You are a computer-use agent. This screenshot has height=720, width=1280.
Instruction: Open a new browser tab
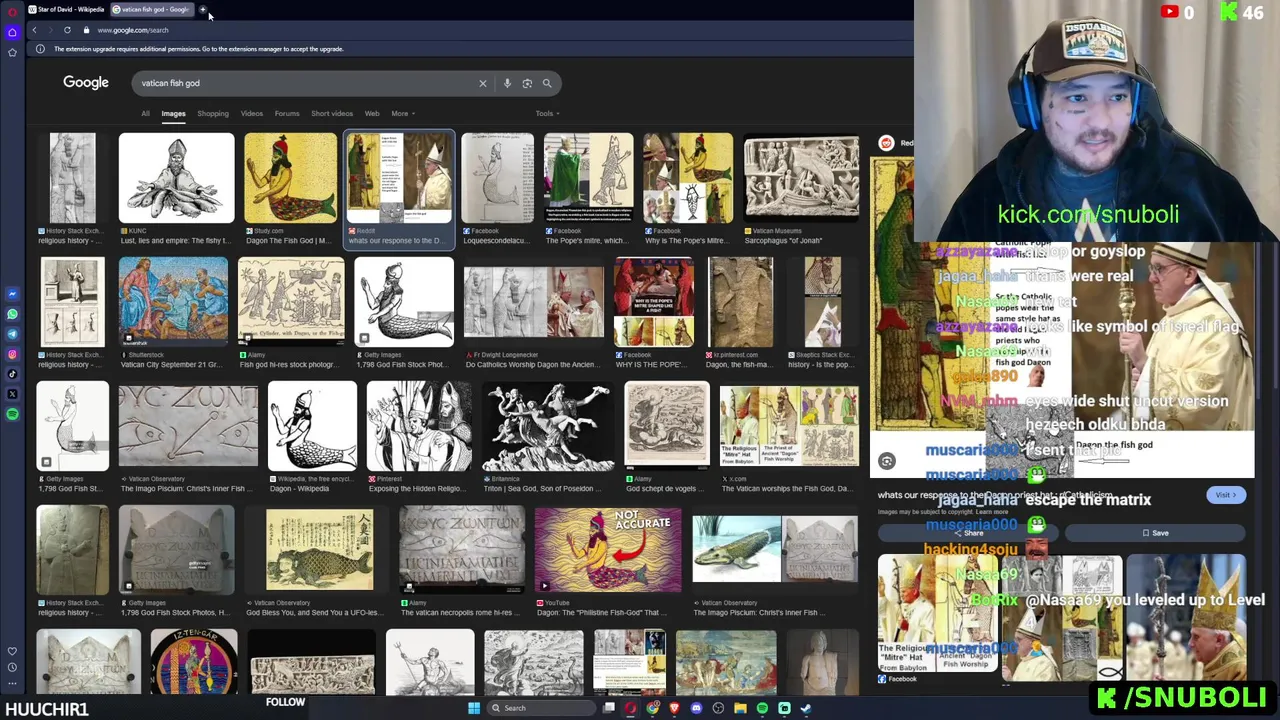tap(202, 10)
